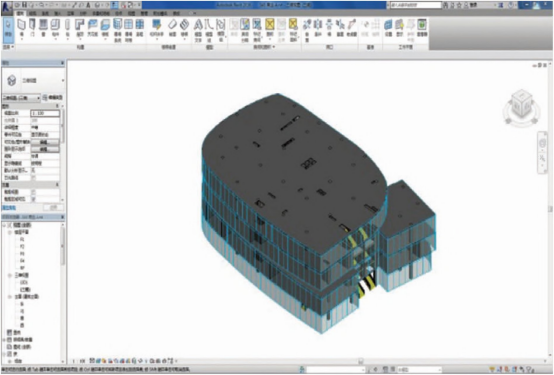554x375 pixels.
Task: Switch to the Annotate ribbon tab
Action: pos(71,13)
